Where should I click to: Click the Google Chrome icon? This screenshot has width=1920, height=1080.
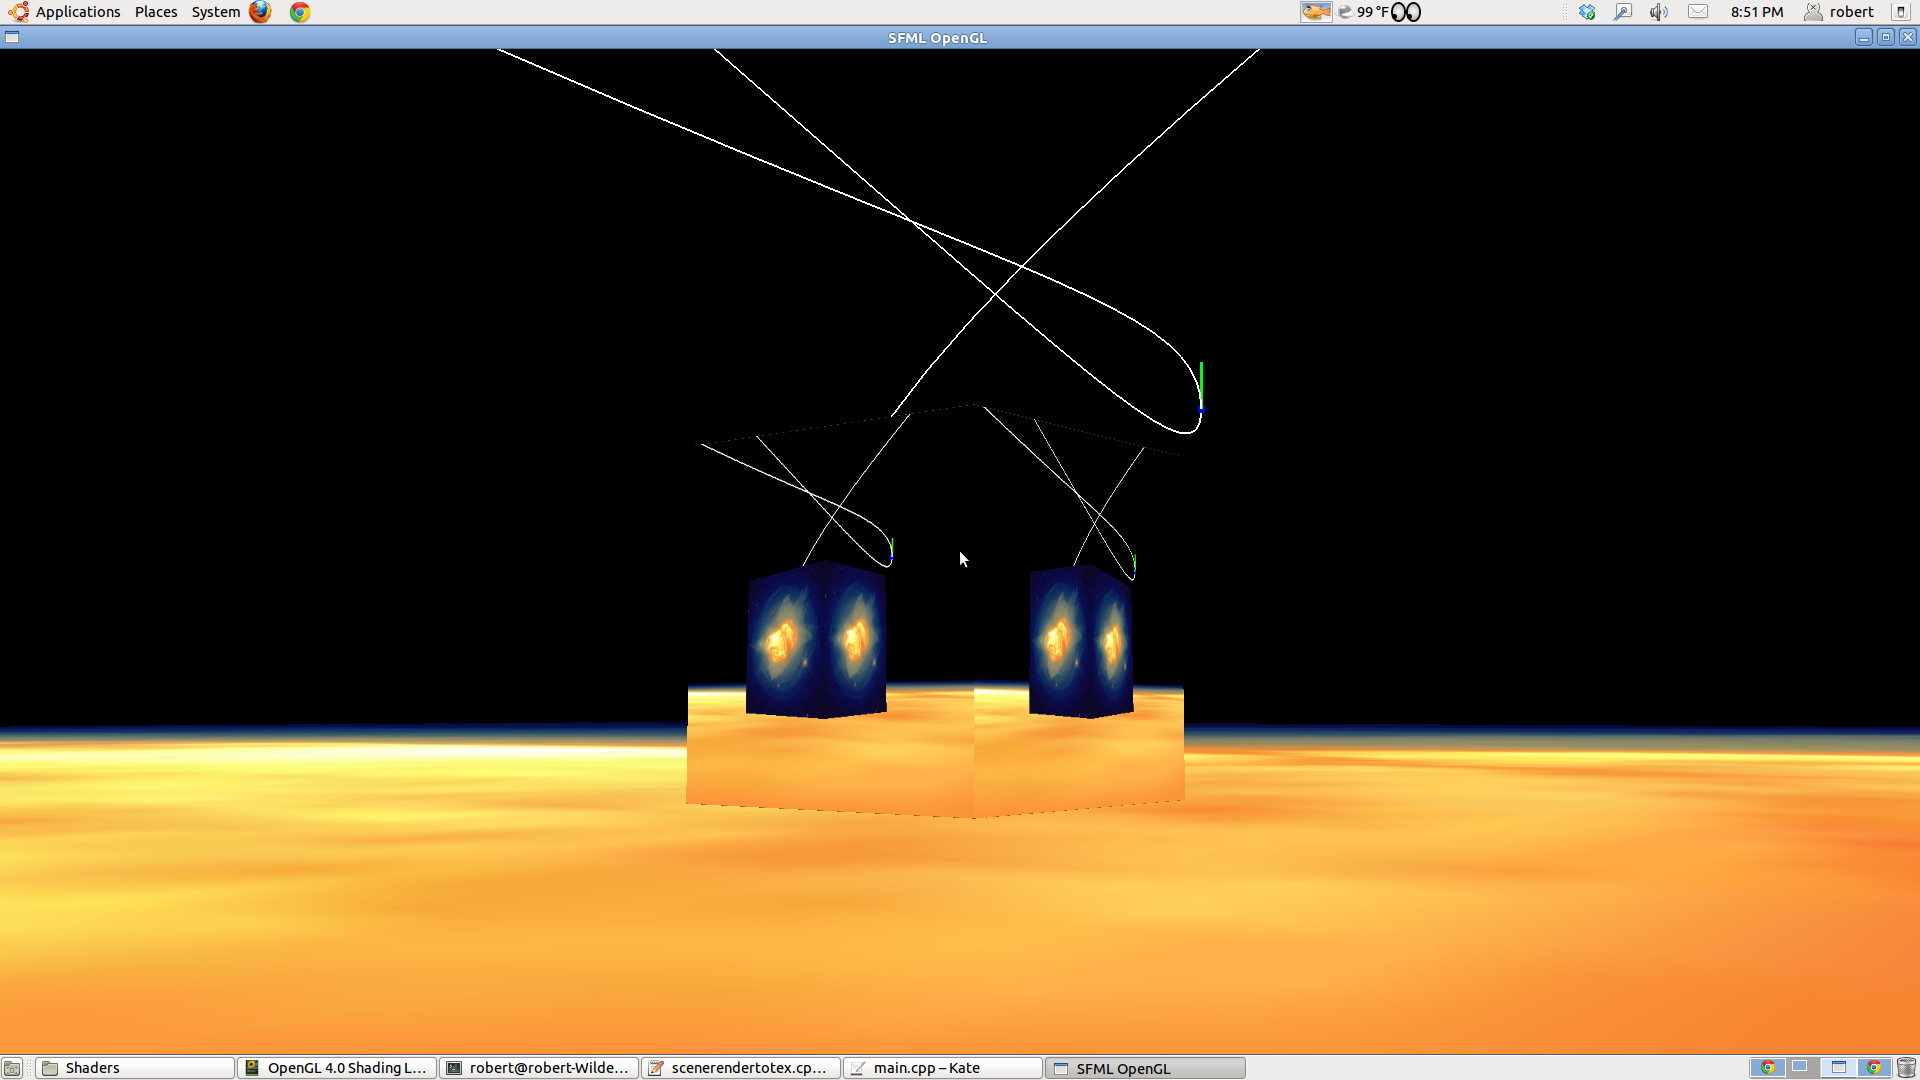click(298, 12)
